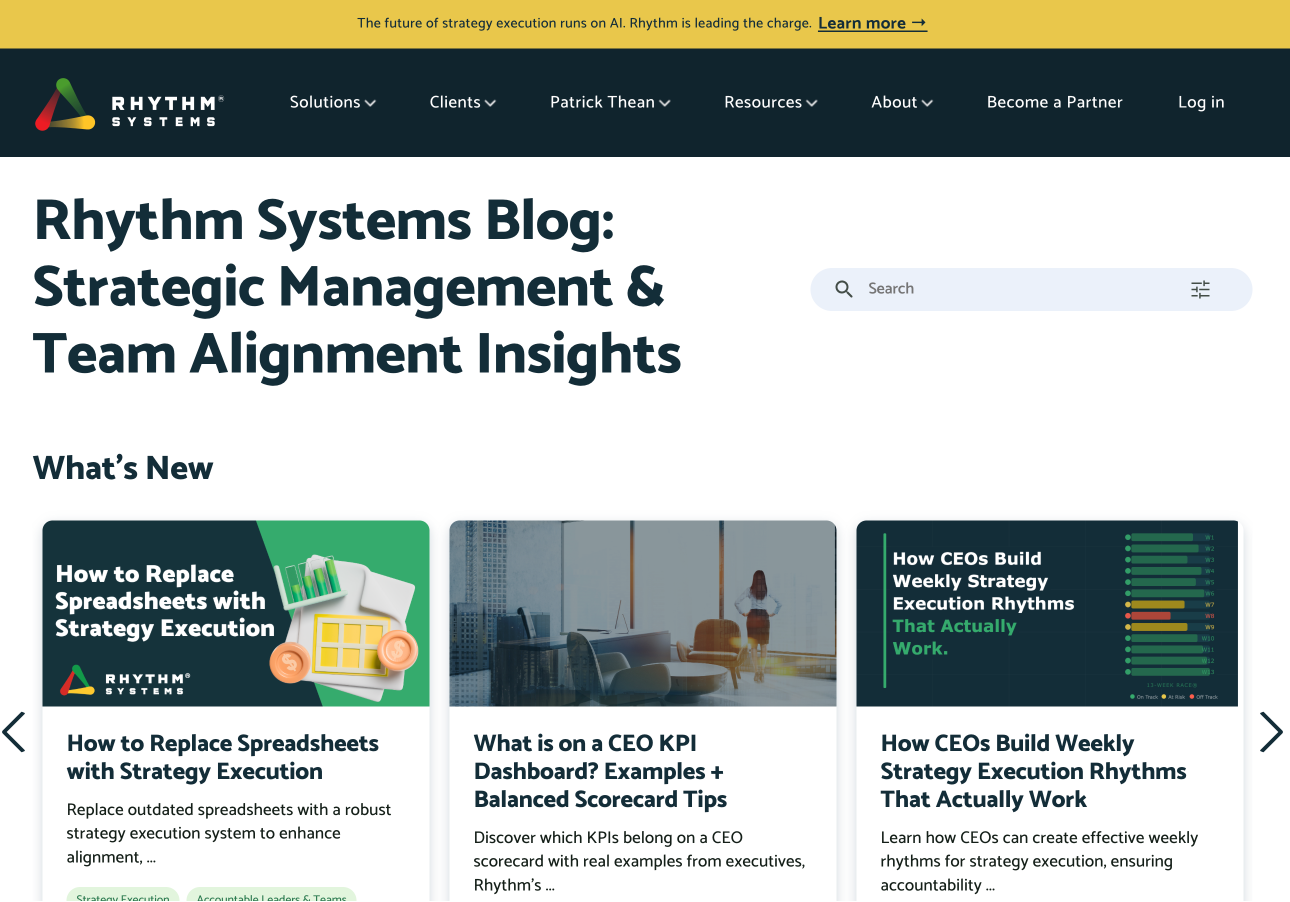This screenshot has width=1290, height=902.
Task: Follow the Learn more banner link
Action: pyautogui.click(x=872, y=23)
